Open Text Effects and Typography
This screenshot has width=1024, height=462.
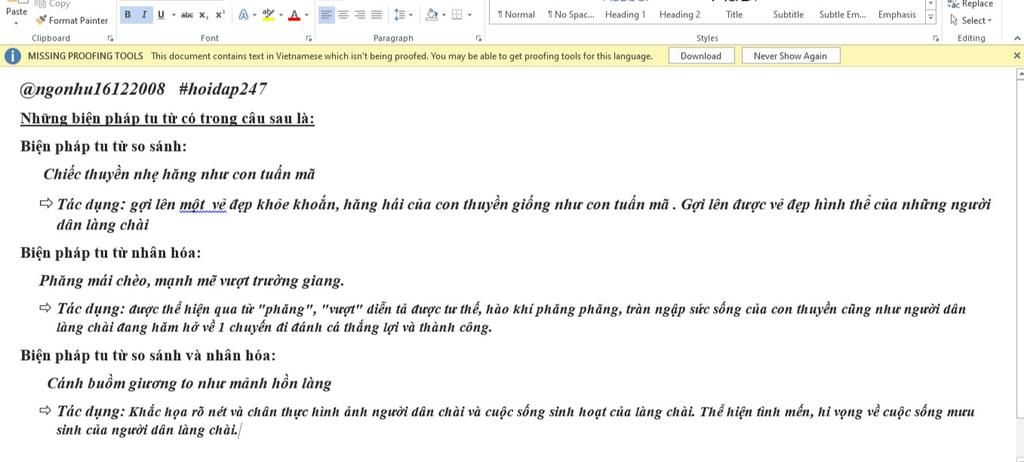(243, 14)
